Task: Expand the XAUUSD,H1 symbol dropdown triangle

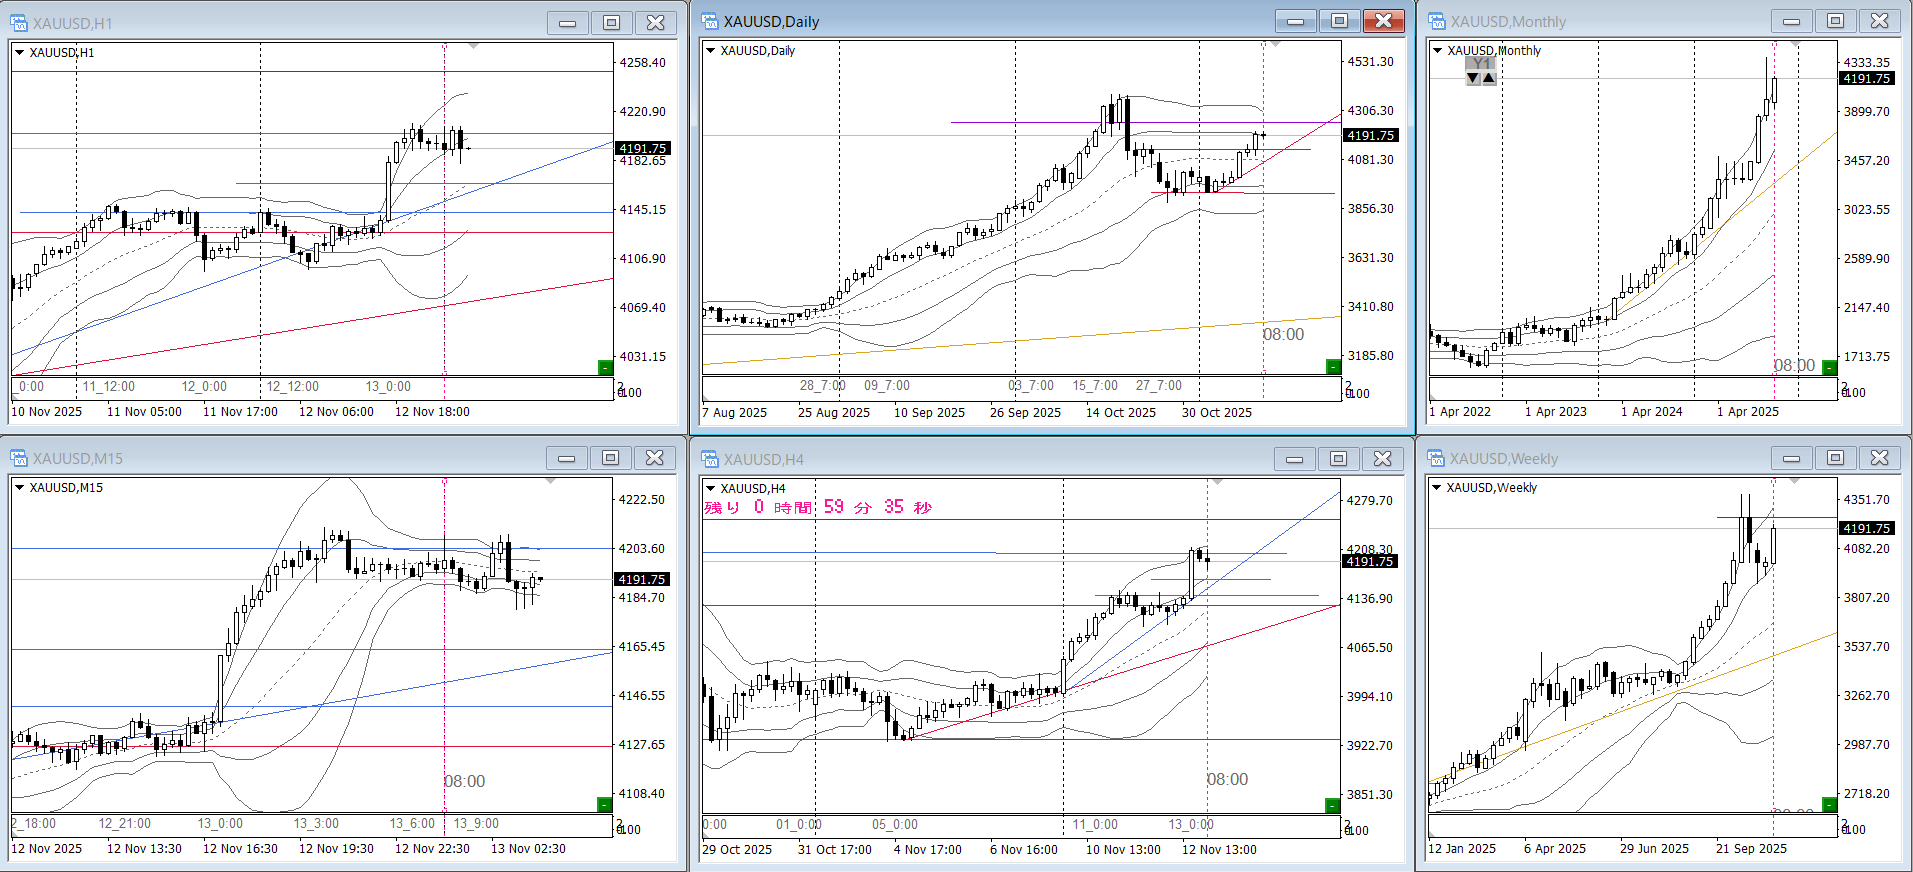Action: click(x=19, y=52)
